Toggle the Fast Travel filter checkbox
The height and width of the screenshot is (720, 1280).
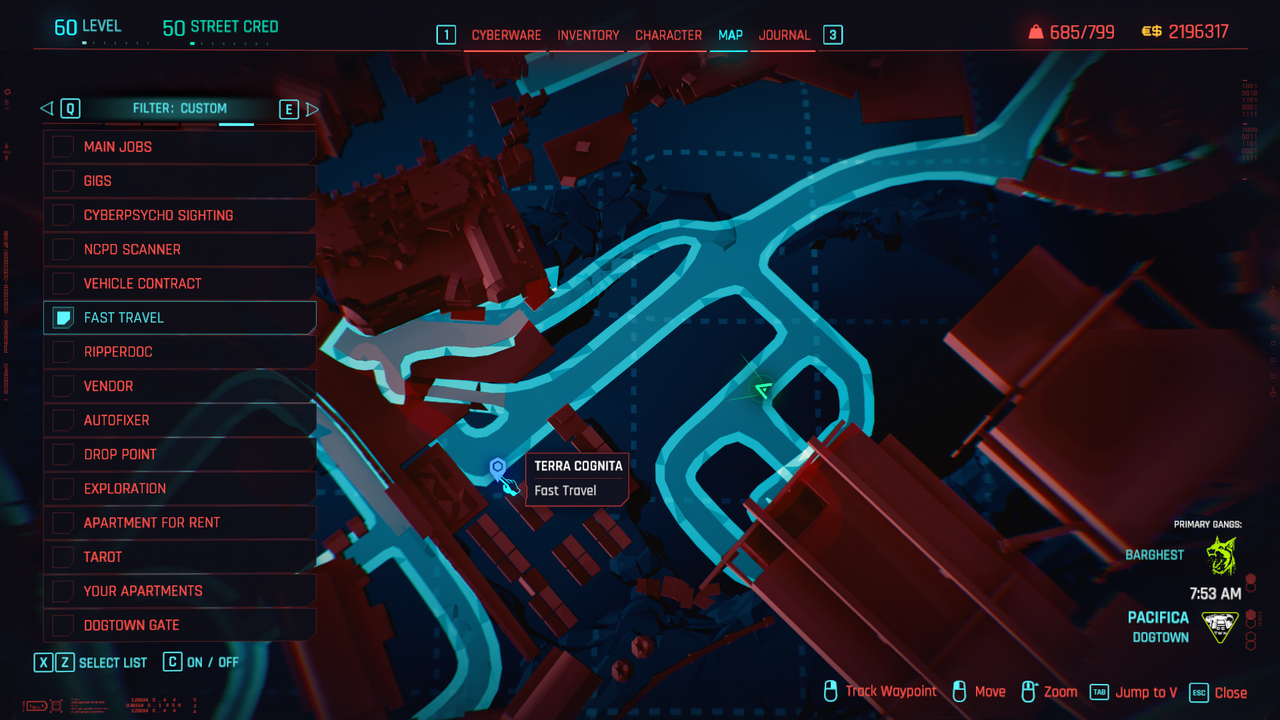click(64, 318)
